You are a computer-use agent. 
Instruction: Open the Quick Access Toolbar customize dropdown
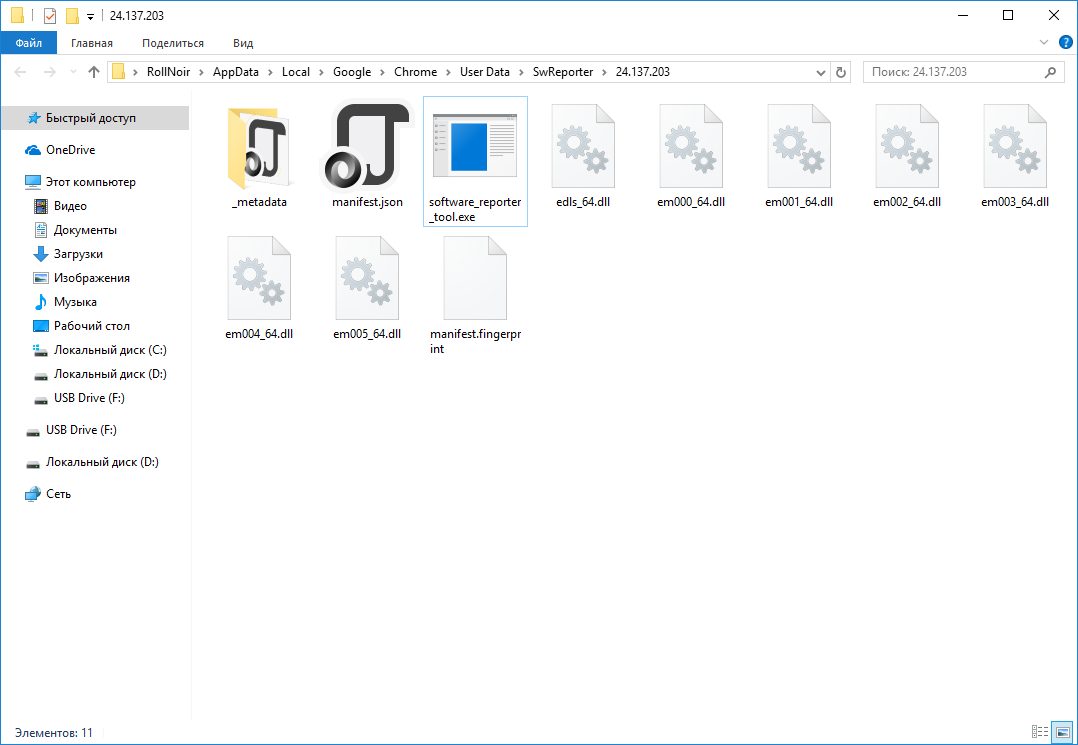90,16
